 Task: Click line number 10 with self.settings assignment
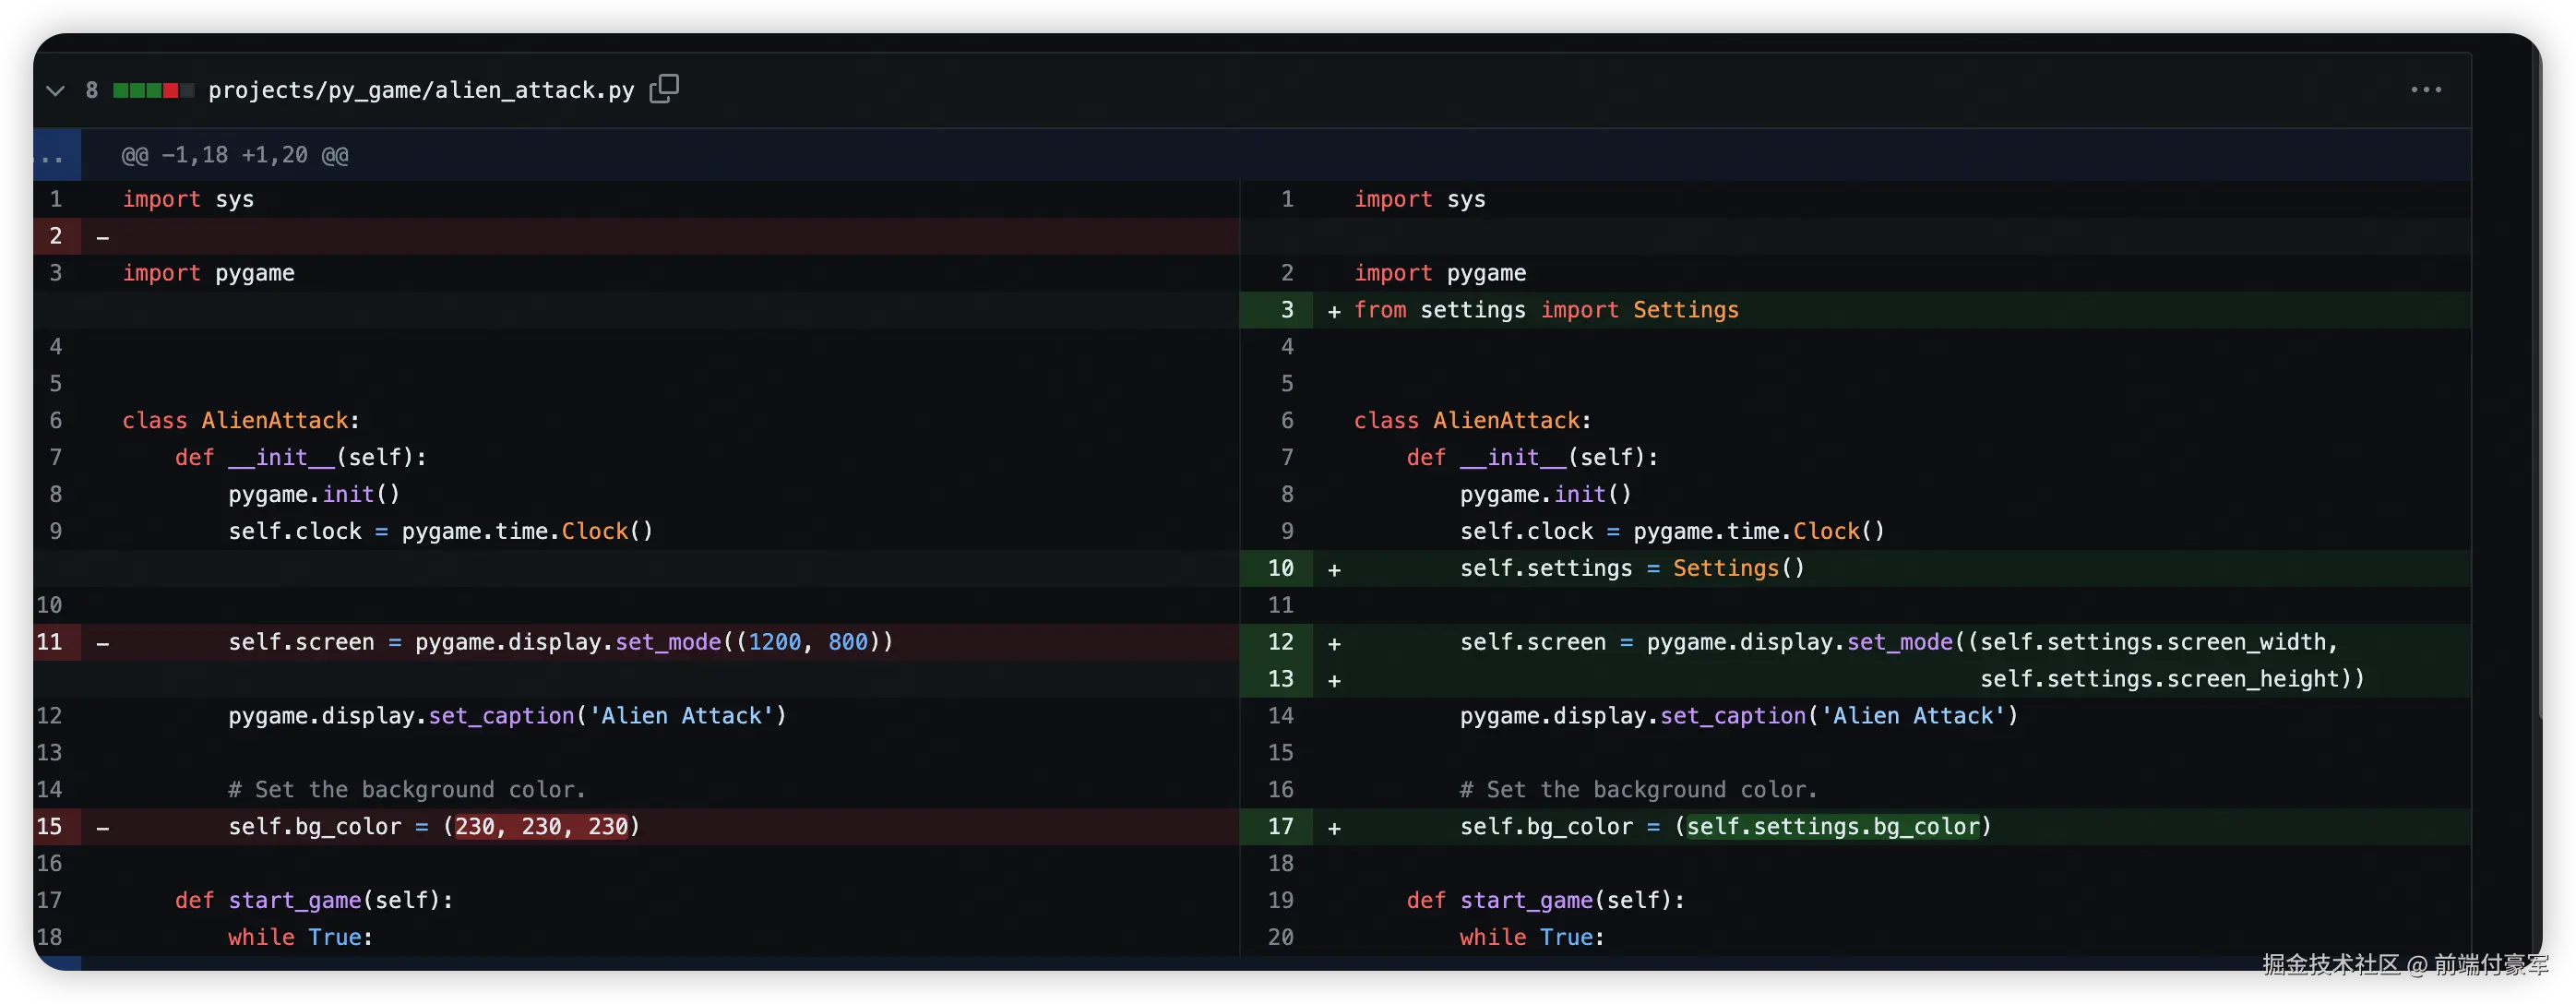coord(1280,568)
